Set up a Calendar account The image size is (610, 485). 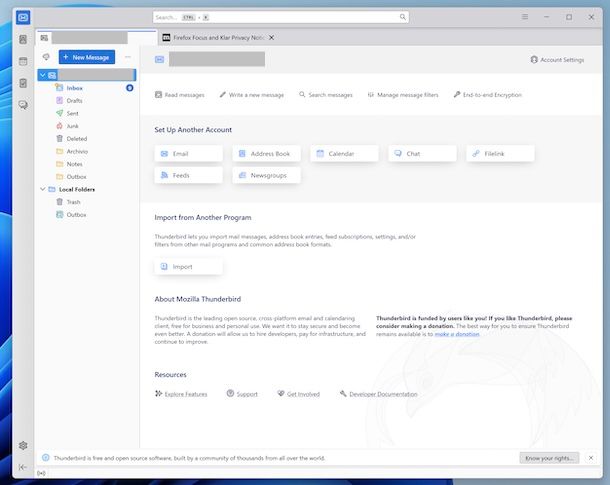coord(344,154)
